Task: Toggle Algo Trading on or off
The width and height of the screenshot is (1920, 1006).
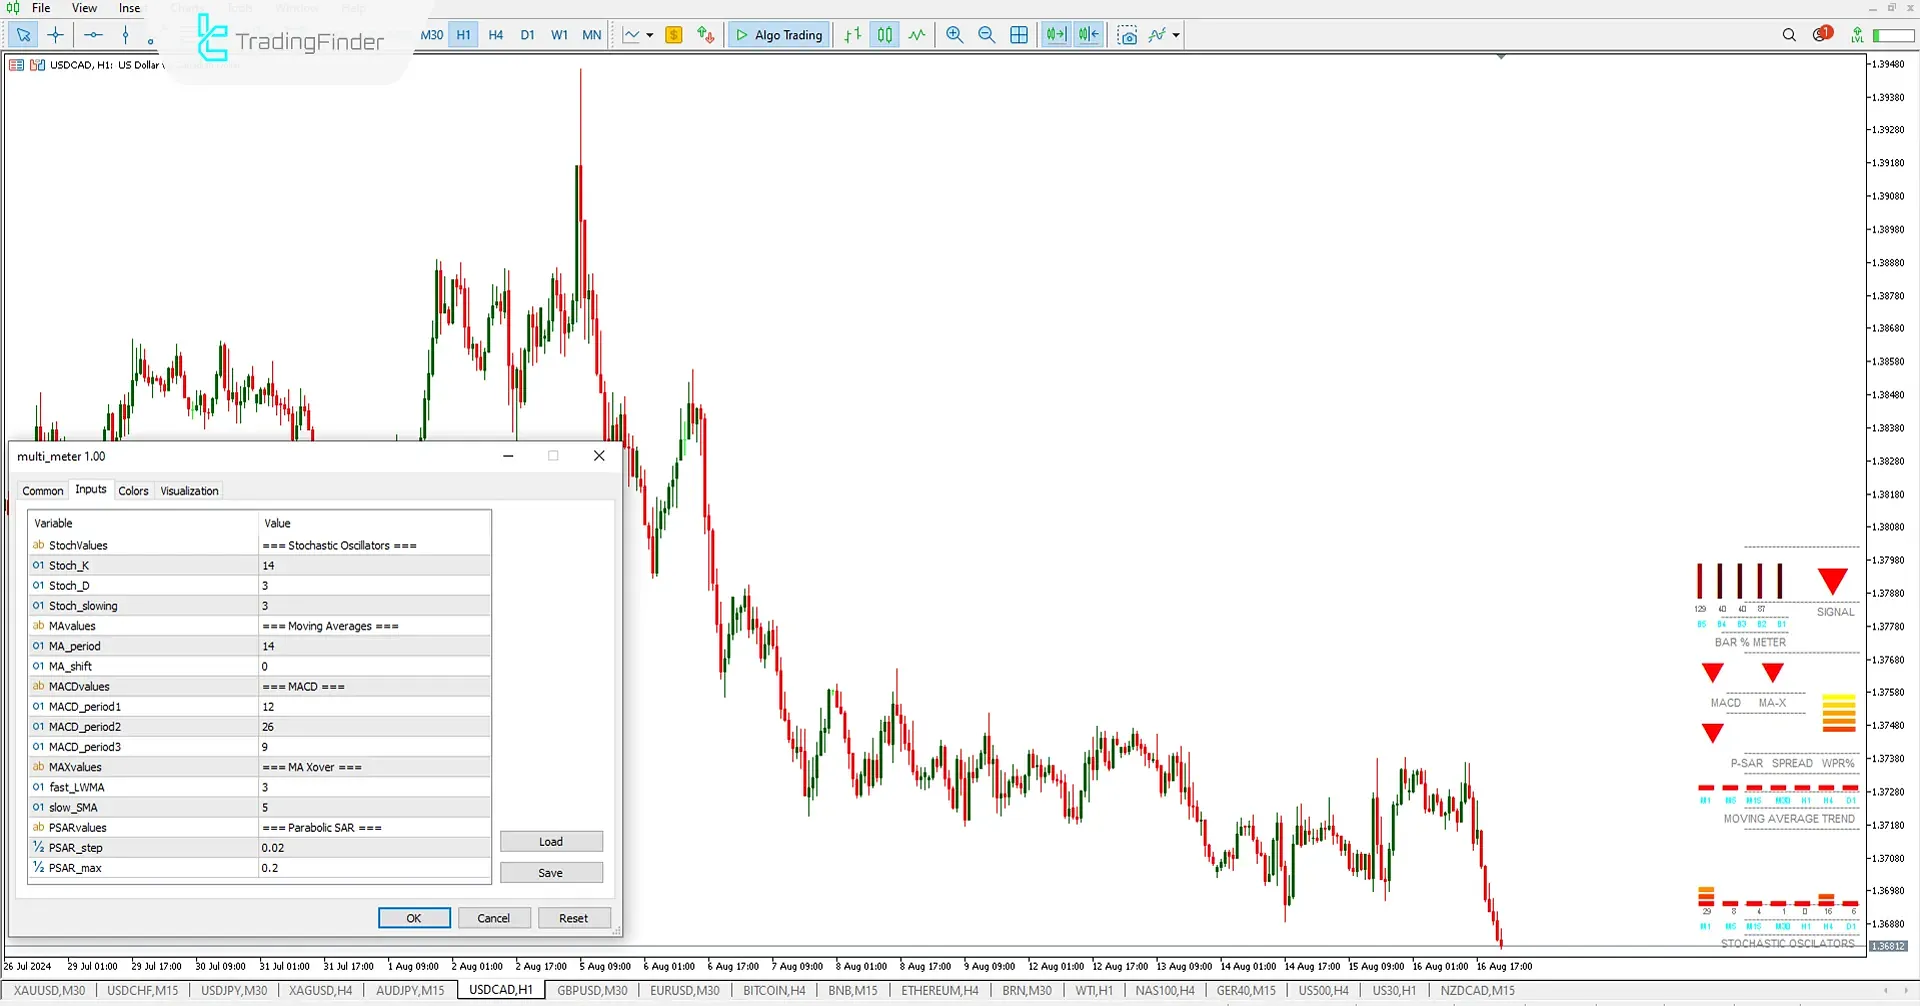Action: pos(778,34)
